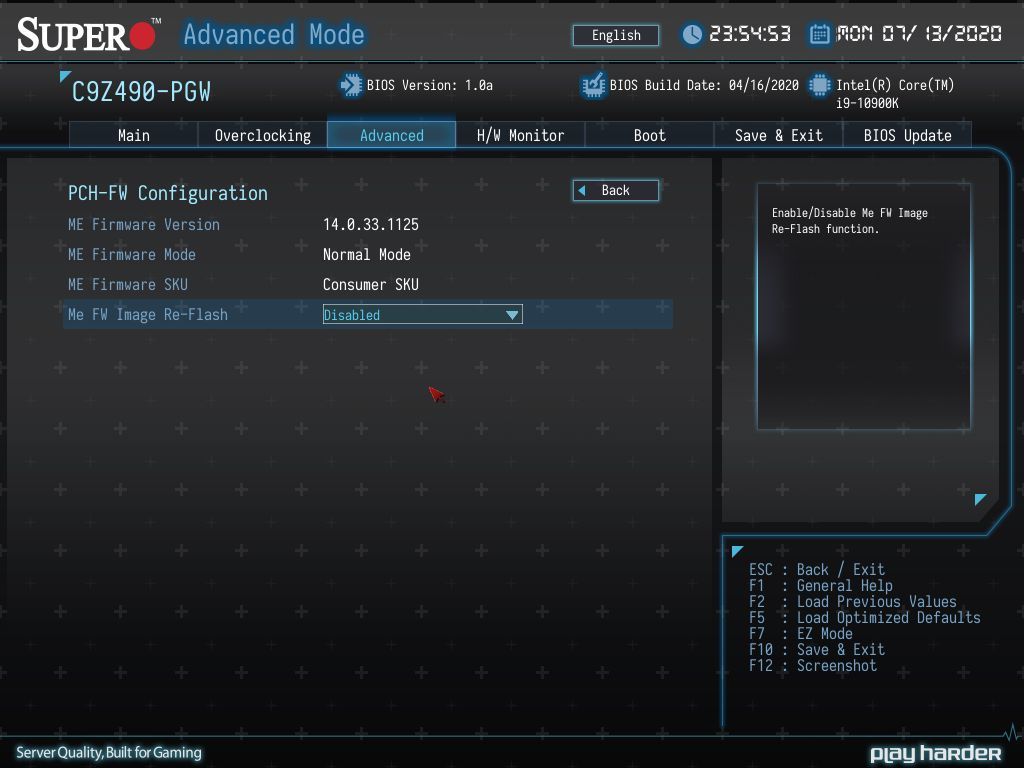Viewport: 1024px width, 768px height.
Task: Click the BIOS Version chip icon
Action: pyautogui.click(x=351, y=86)
